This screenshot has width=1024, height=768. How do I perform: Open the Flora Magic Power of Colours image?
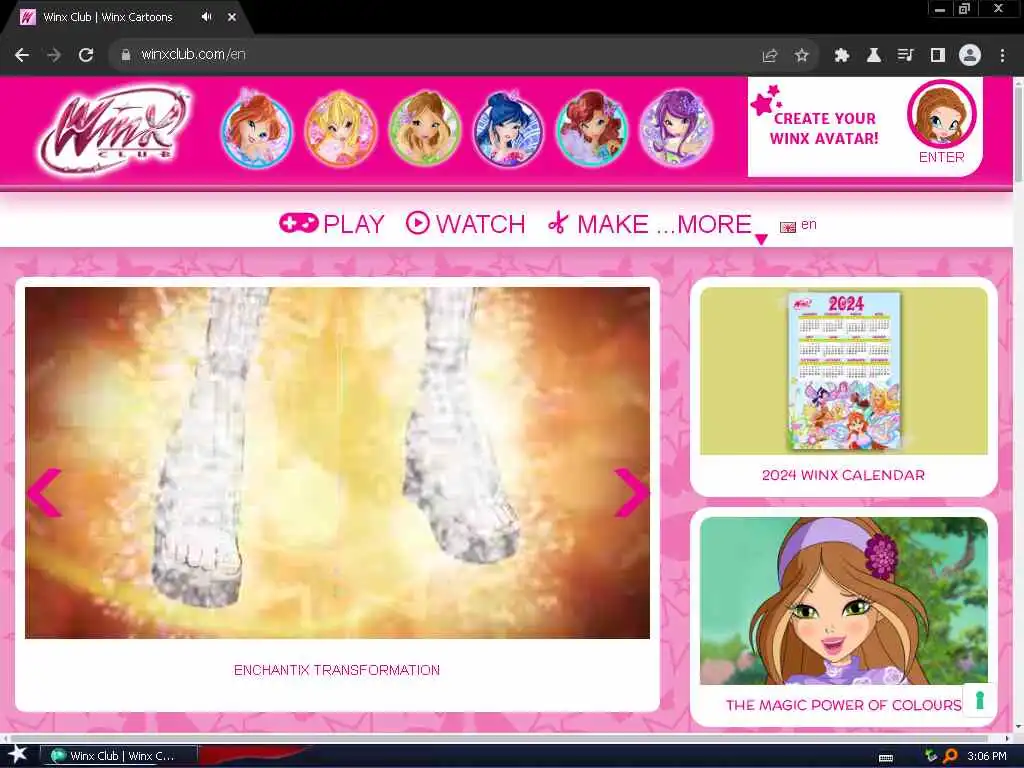point(844,601)
